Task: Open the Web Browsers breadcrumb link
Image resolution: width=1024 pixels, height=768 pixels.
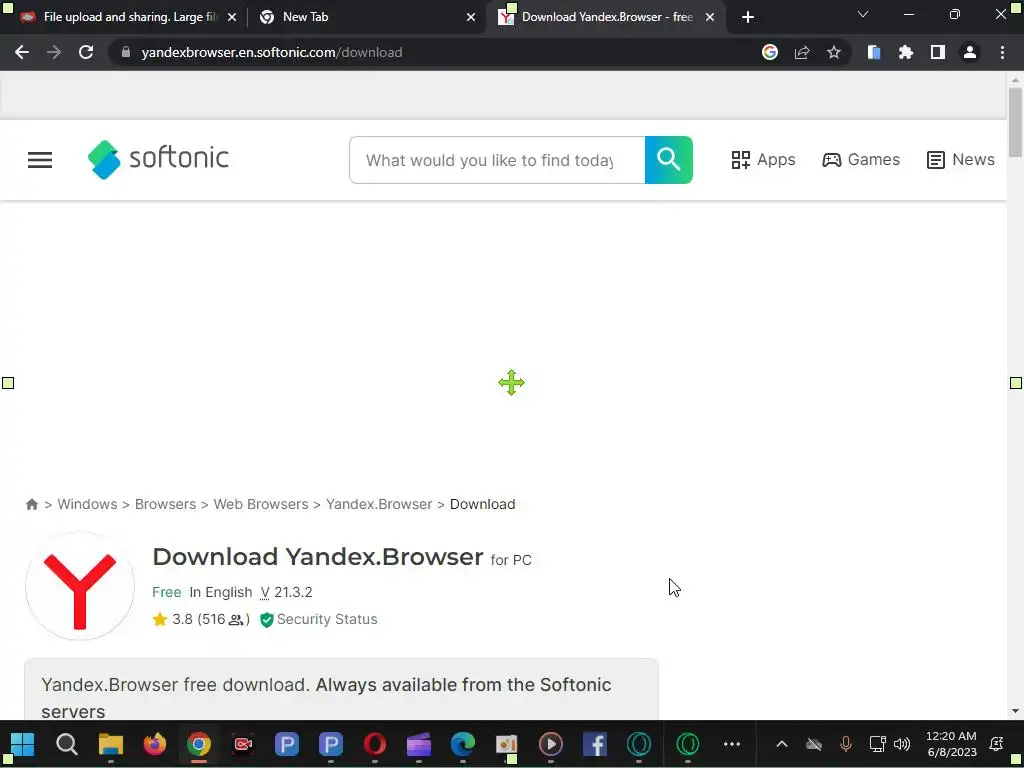Action: [x=261, y=504]
